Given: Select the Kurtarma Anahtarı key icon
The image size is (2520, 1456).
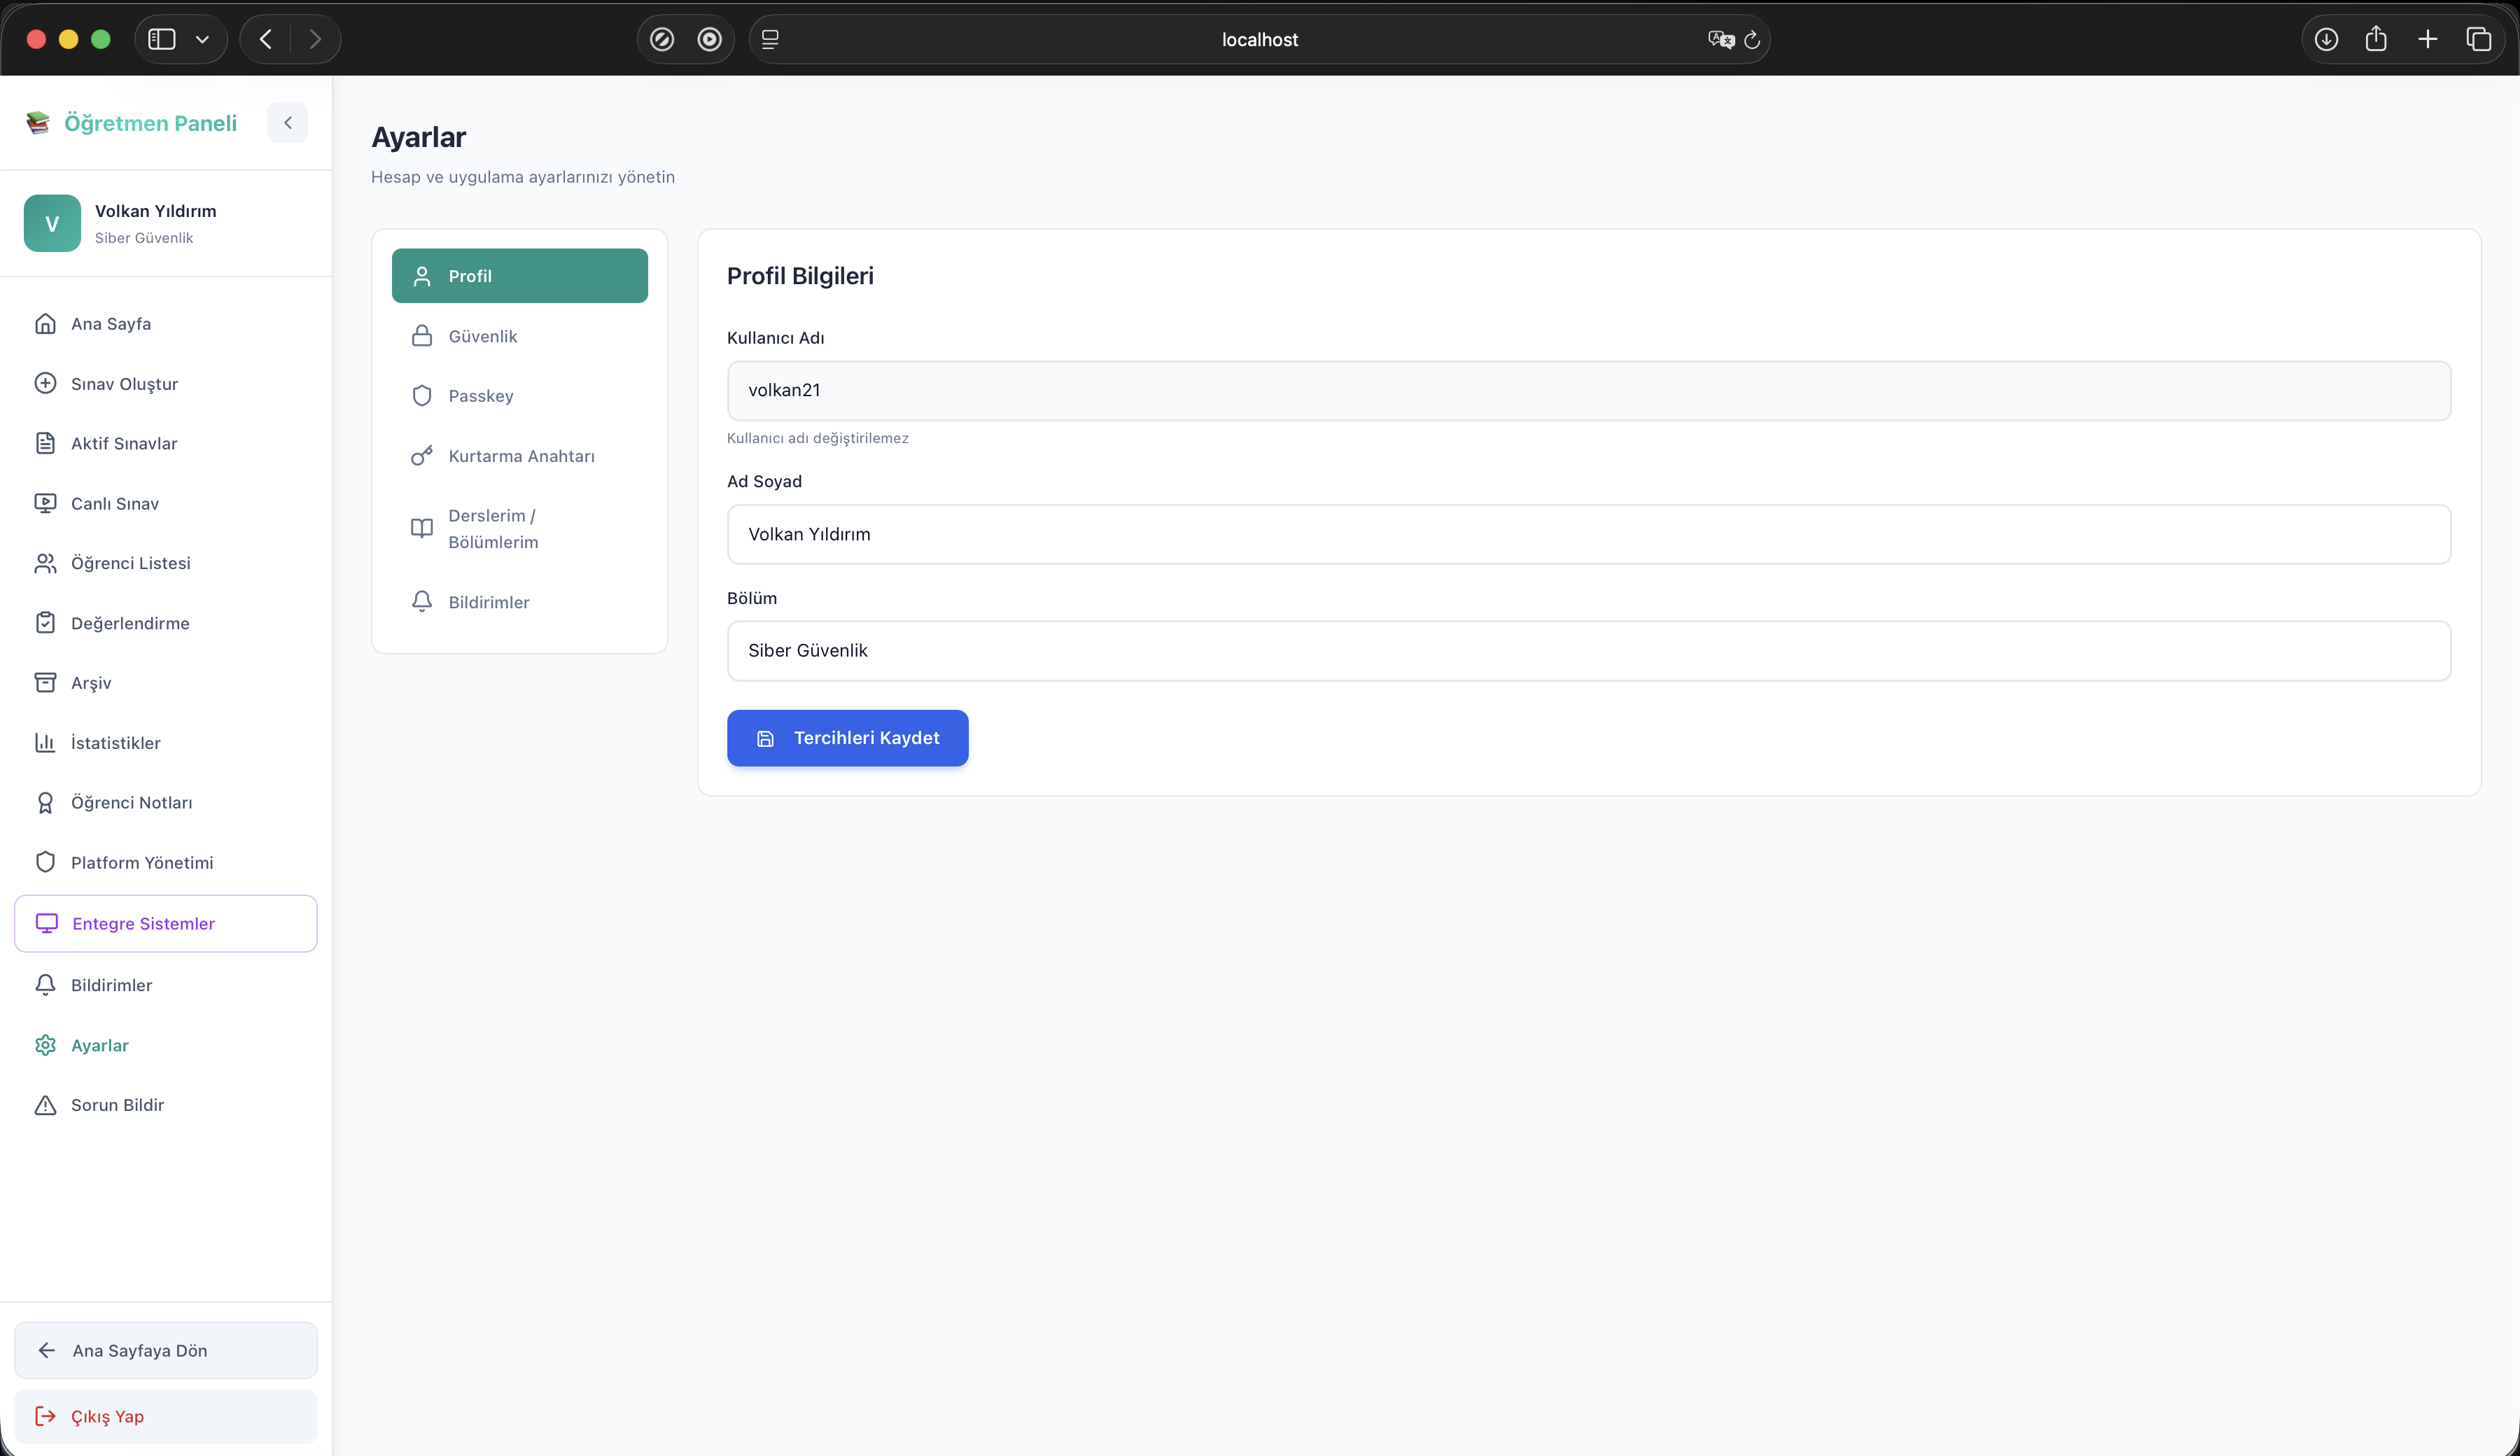Looking at the screenshot, I should pyautogui.click(x=422, y=456).
